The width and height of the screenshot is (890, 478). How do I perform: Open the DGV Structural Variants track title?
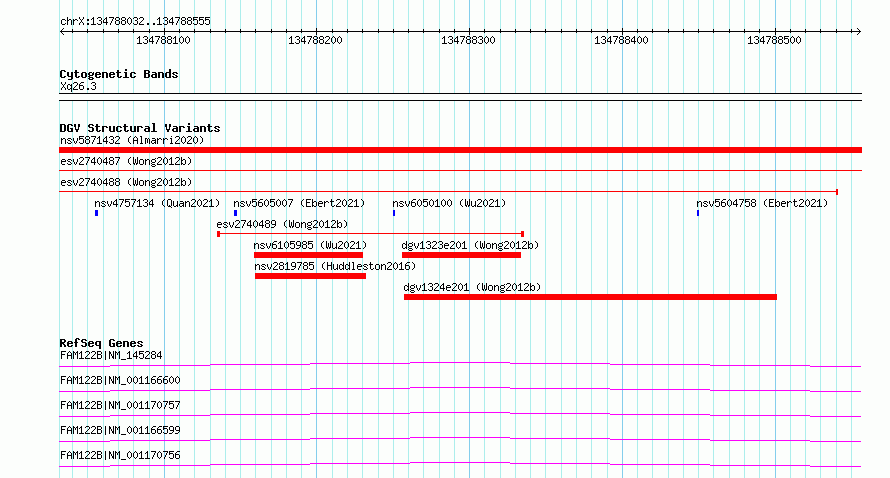(140, 128)
